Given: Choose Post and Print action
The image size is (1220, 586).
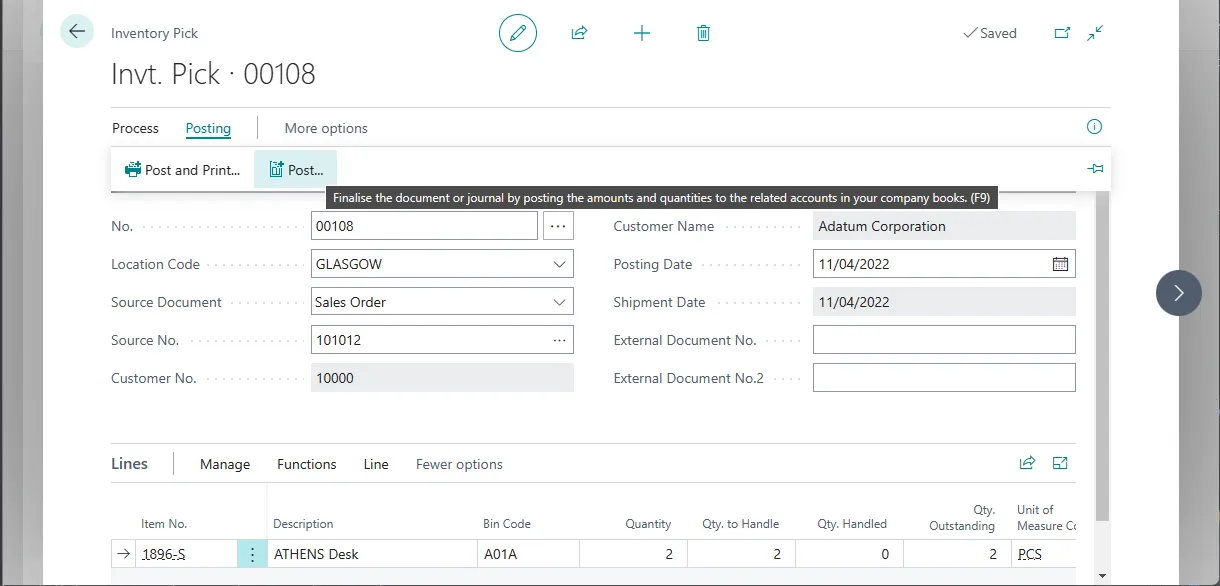Looking at the screenshot, I should pyautogui.click(x=182, y=170).
